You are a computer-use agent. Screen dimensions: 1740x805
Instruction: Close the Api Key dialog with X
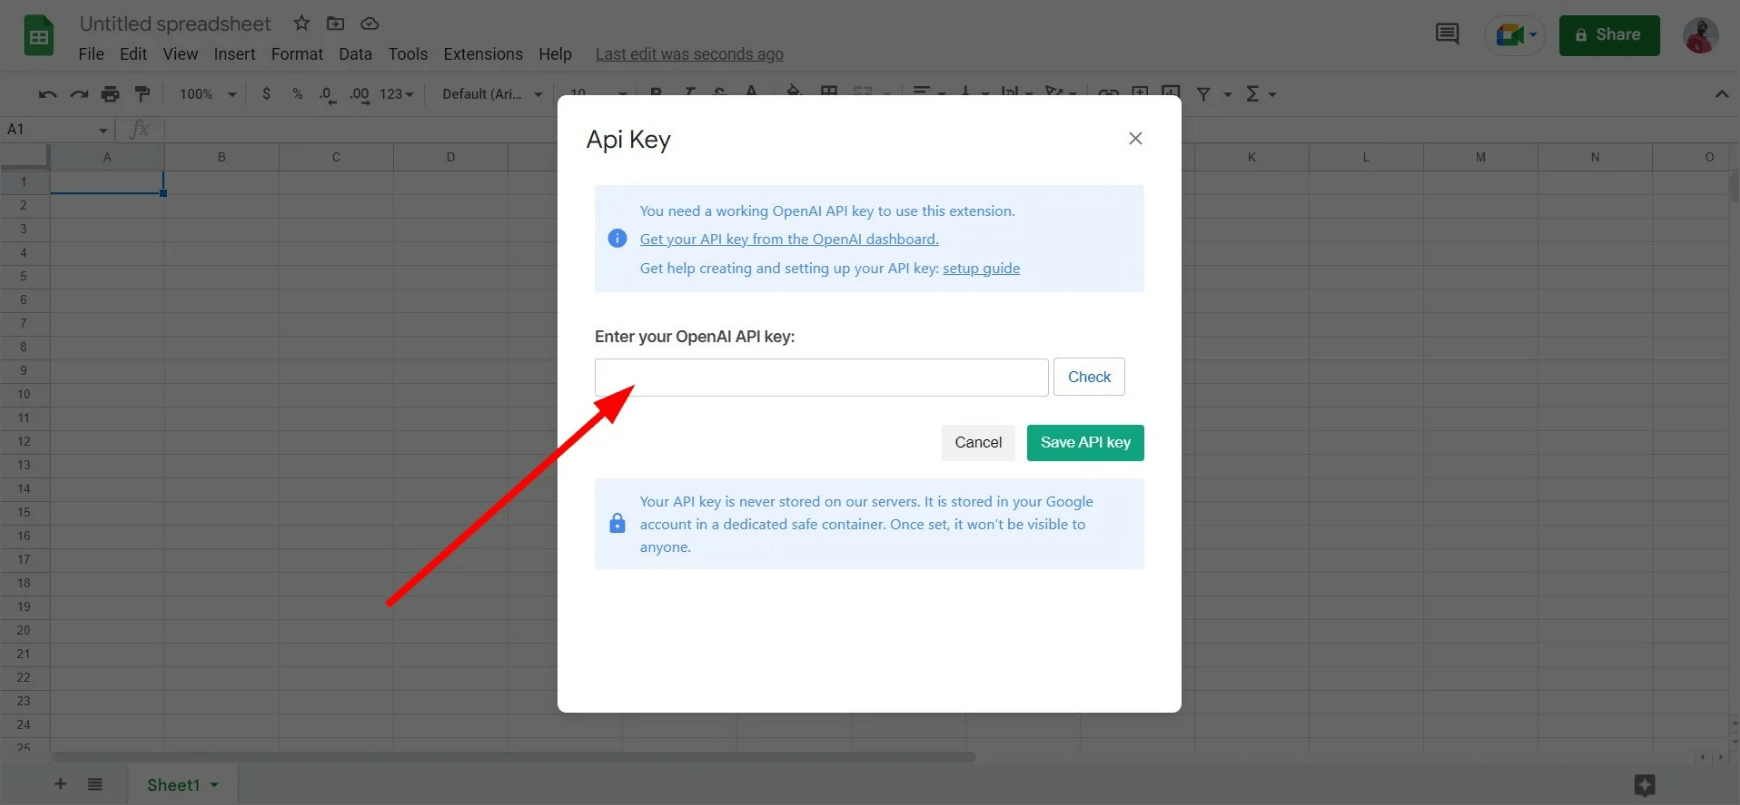1135,138
